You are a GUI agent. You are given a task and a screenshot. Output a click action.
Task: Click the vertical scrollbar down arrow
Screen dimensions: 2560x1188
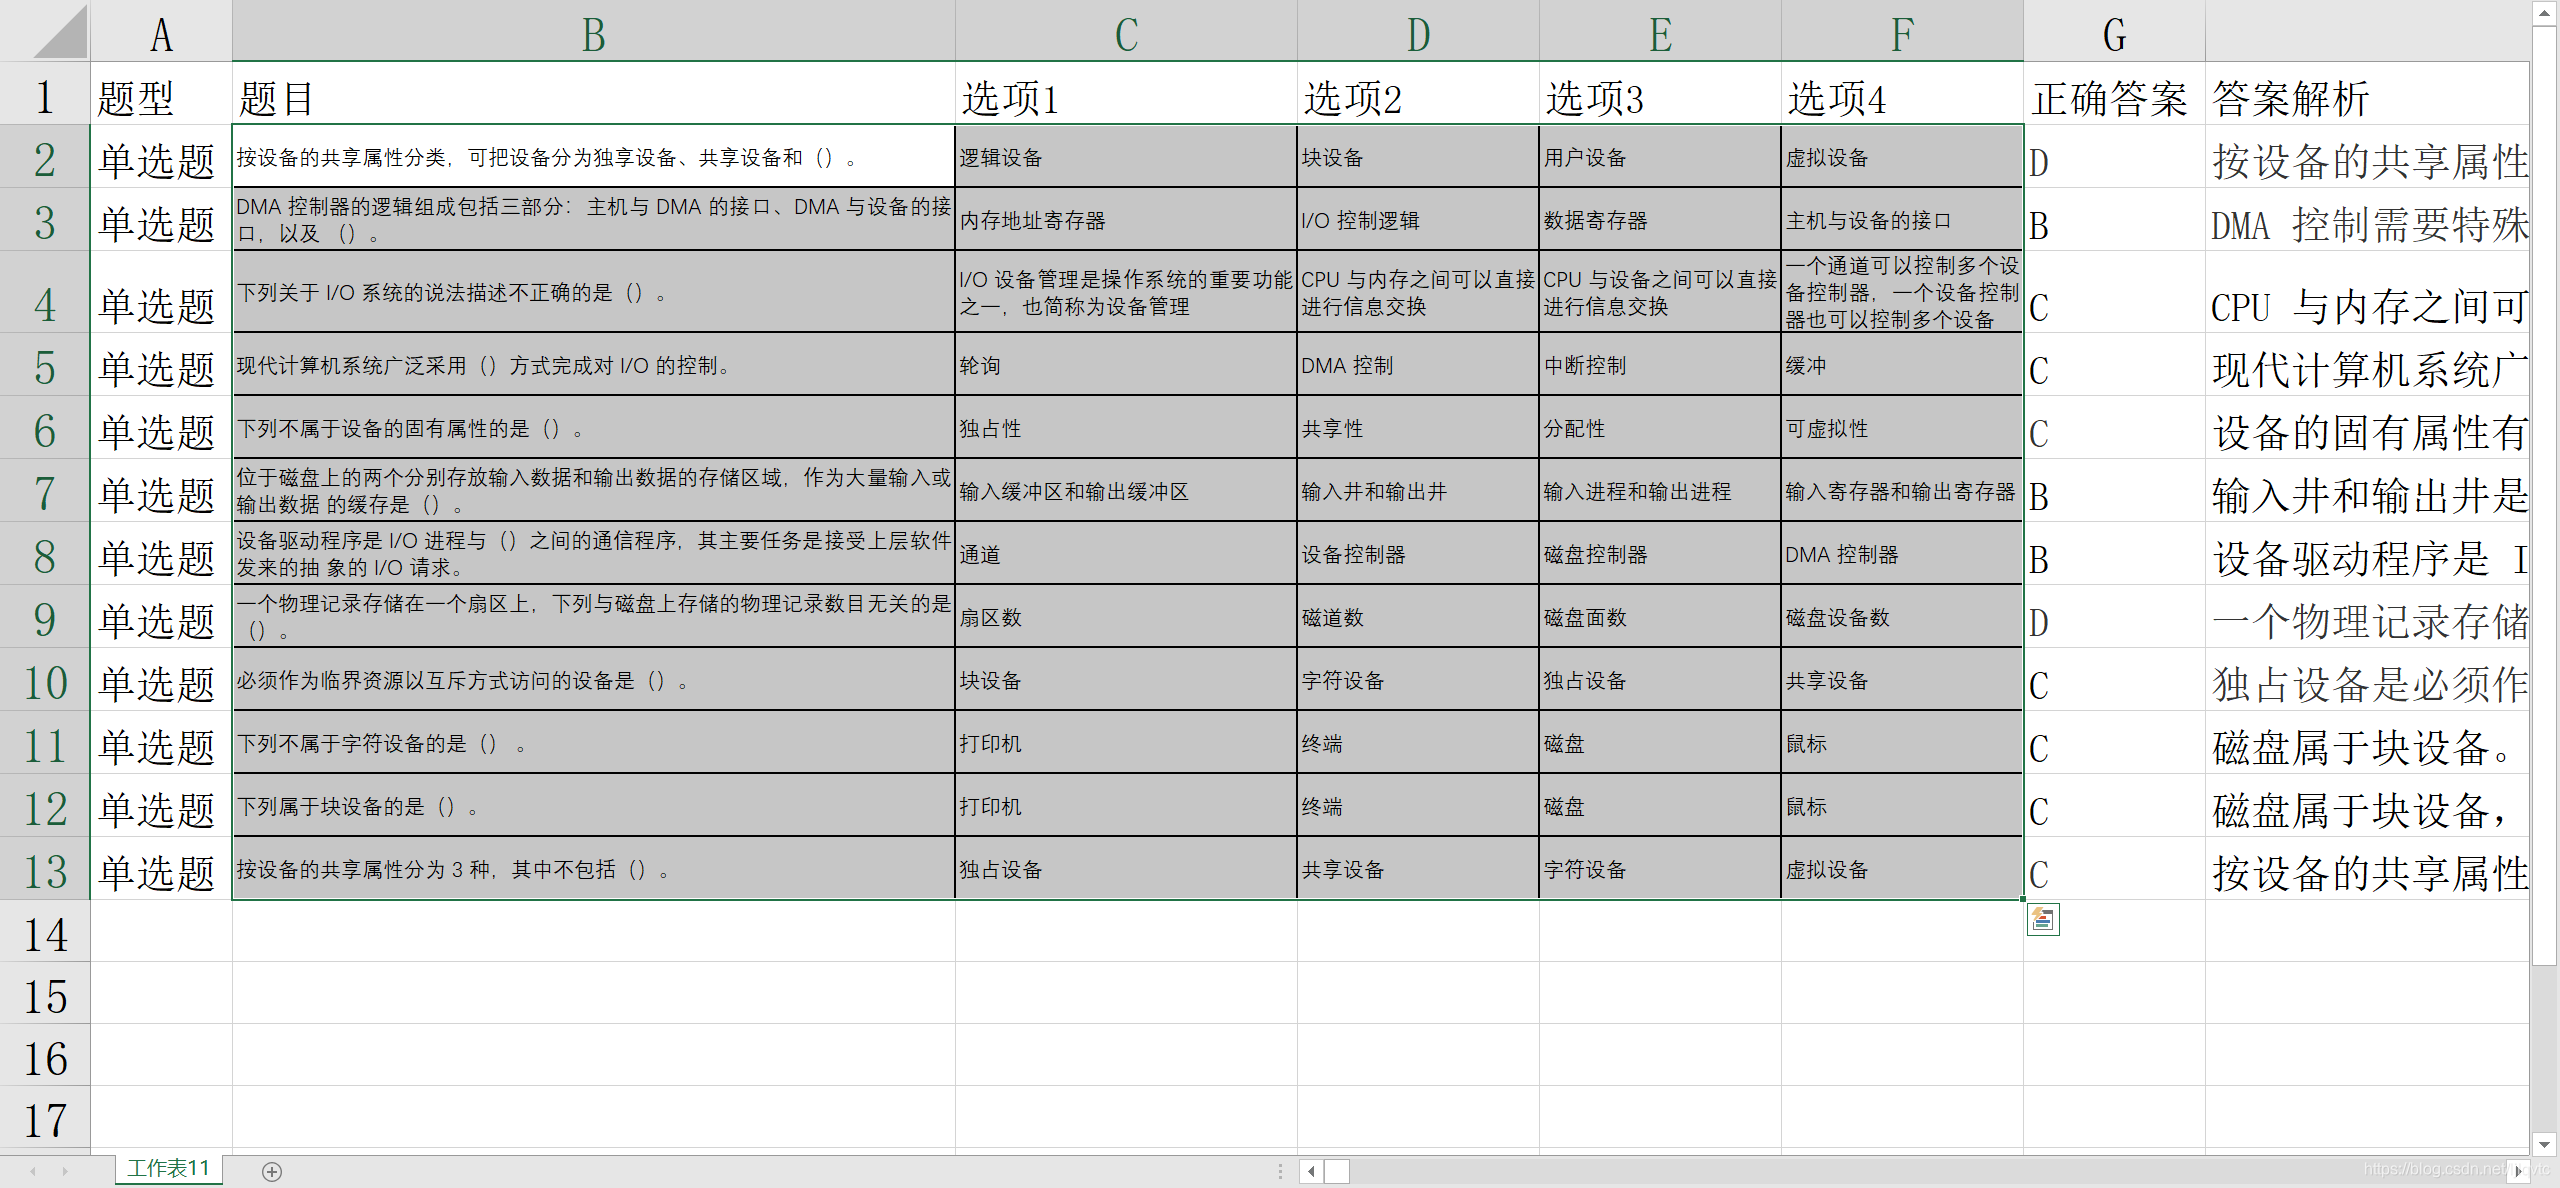2545,1144
